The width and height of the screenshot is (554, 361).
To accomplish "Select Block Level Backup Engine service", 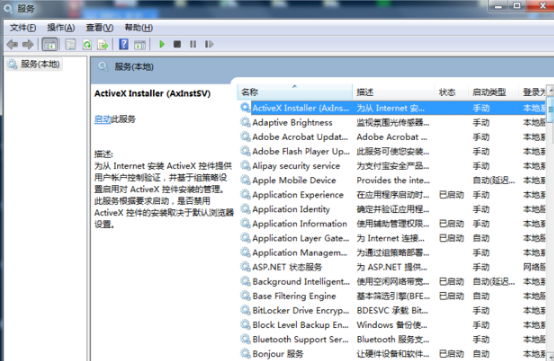I will (393, 325).
